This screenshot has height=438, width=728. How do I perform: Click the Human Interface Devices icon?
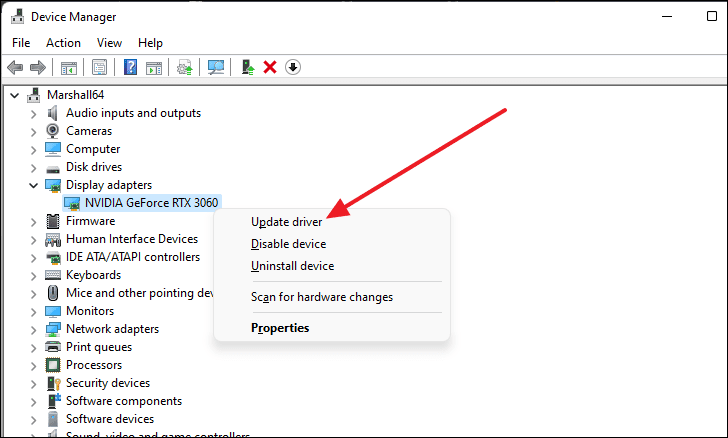point(53,240)
